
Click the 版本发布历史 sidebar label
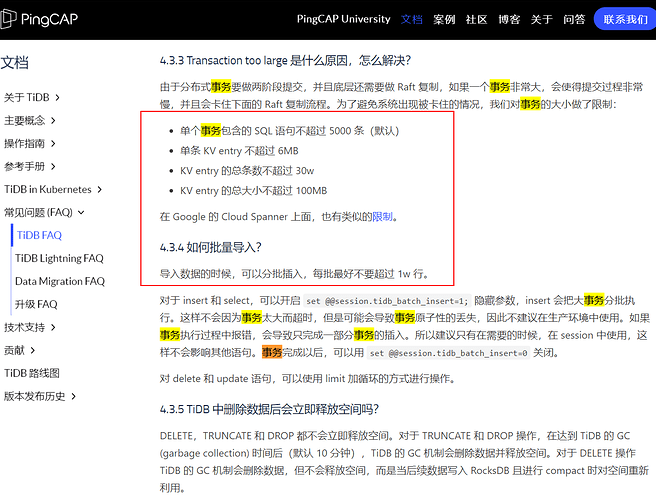[35, 396]
